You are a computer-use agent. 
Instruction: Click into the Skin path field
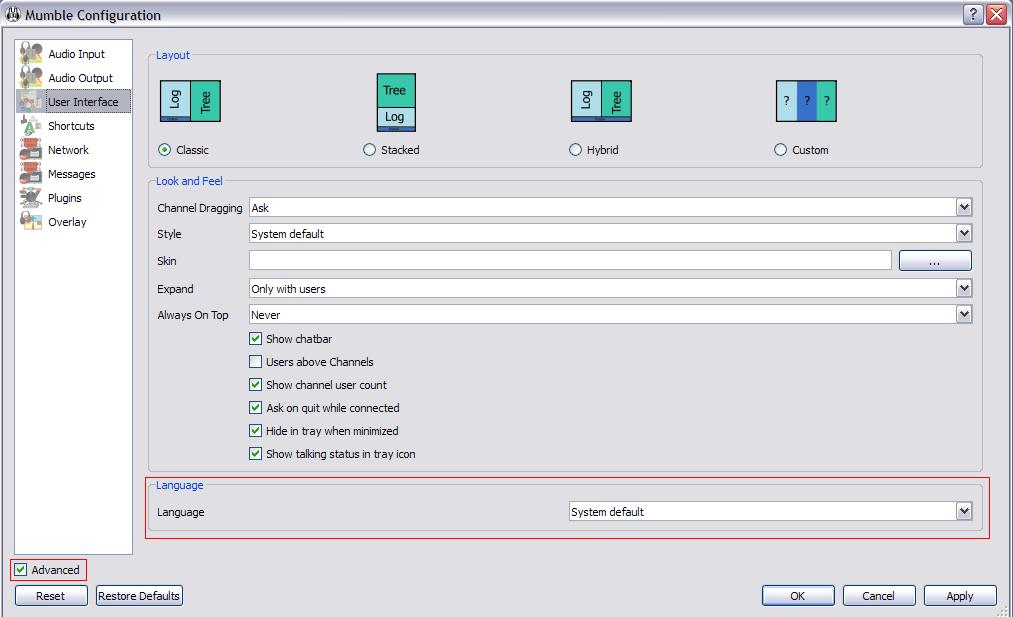569,261
